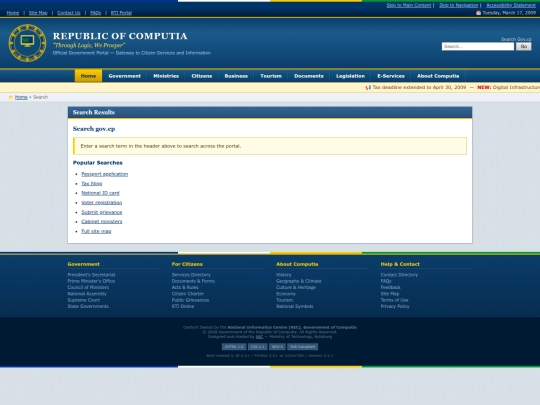Open the E-Services navigation tab
The image size is (540, 405).
tap(391, 76)
